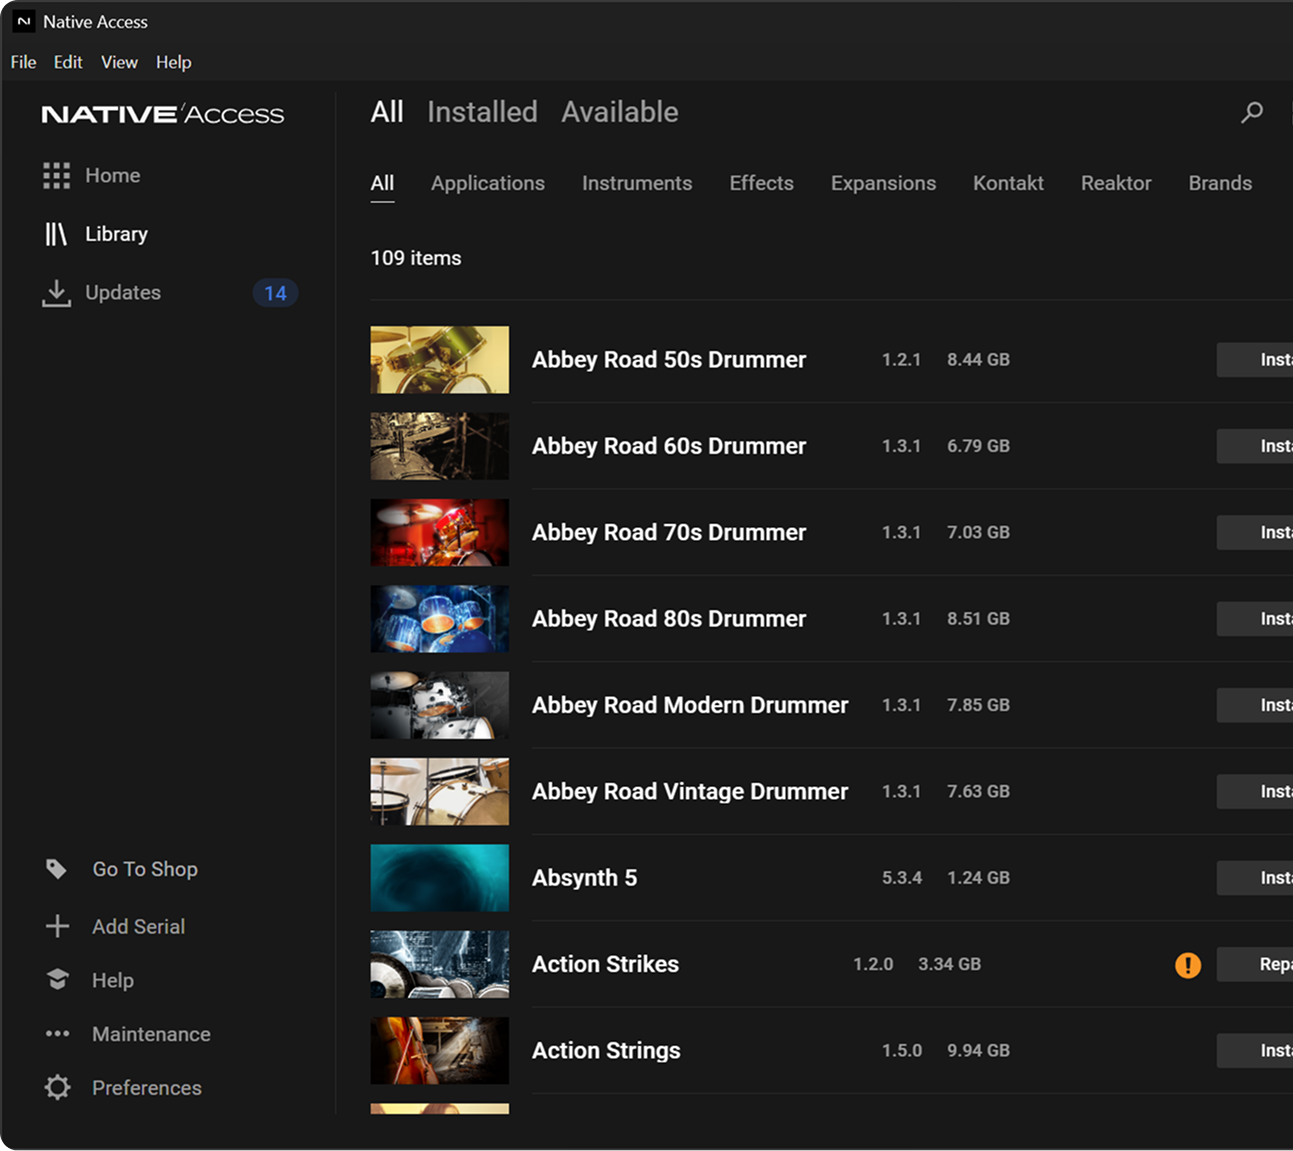The height and width of the screenshot is (1151, 1293).
Task: Click the orange warning icon for Action Strikes
Action: click(x=1188, y=965)
